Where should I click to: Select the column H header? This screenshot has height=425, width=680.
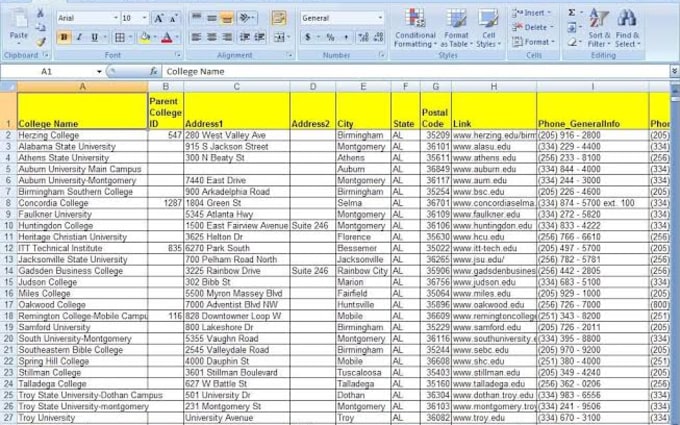click(494, 87)
